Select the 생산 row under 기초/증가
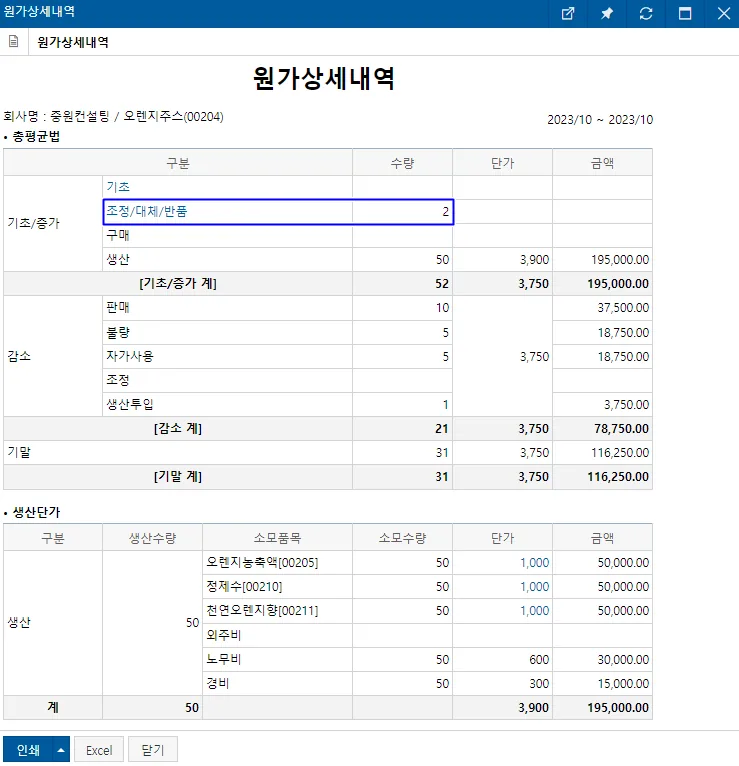This screenshot has width=739, height=766. pyautogui.click(x=118, y=259)
